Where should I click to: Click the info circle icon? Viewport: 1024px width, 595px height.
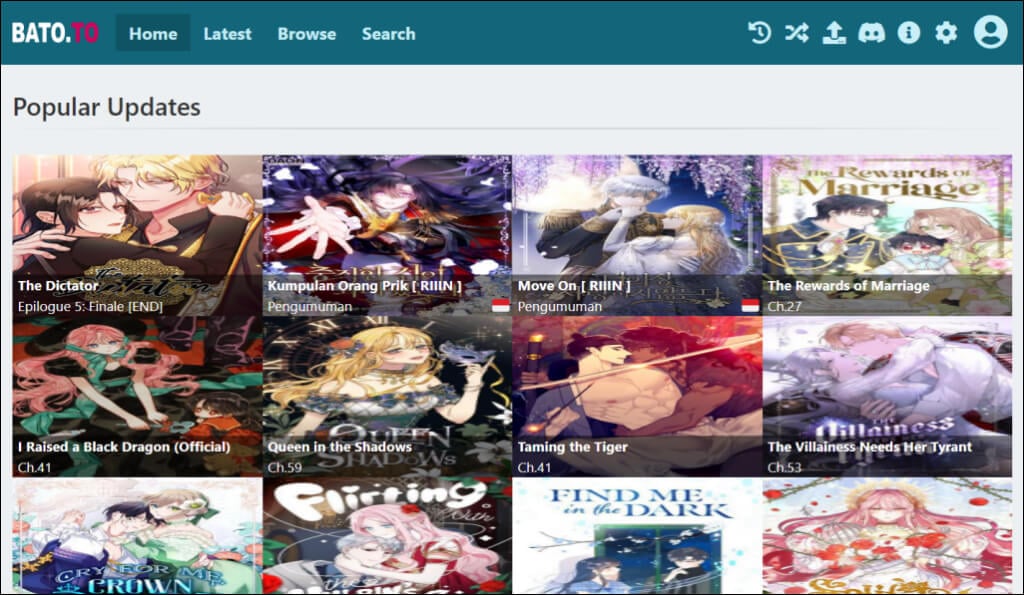(908, 33)
